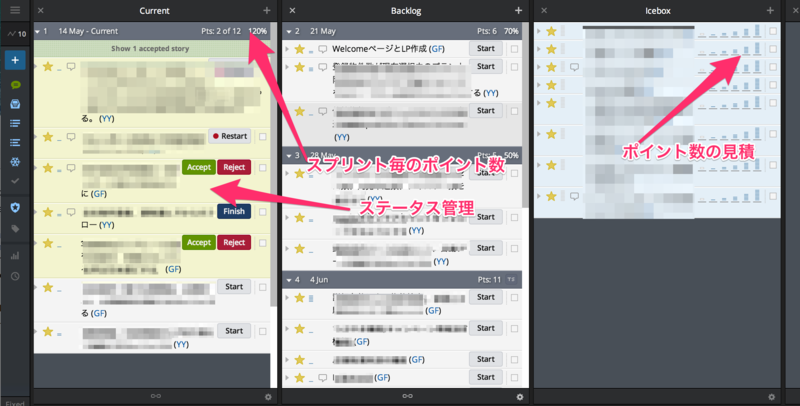Open the Backlog panel footer gear settings
The image size is (800, 406).
tap(520, 397)
